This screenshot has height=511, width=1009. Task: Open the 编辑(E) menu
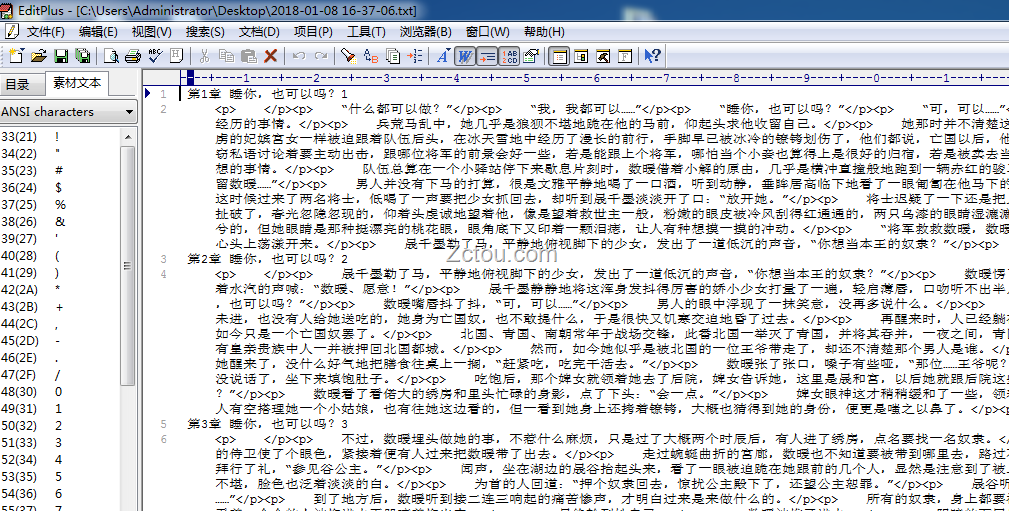click(x=98, y=32)
